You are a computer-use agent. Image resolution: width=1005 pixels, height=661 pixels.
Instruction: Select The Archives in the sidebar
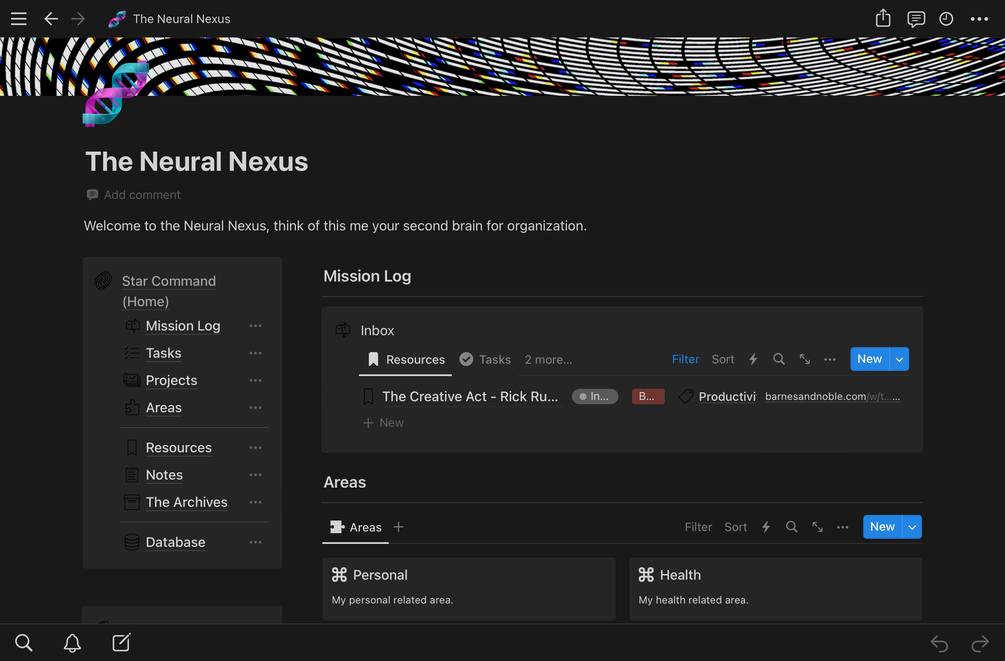pos(186,501)
